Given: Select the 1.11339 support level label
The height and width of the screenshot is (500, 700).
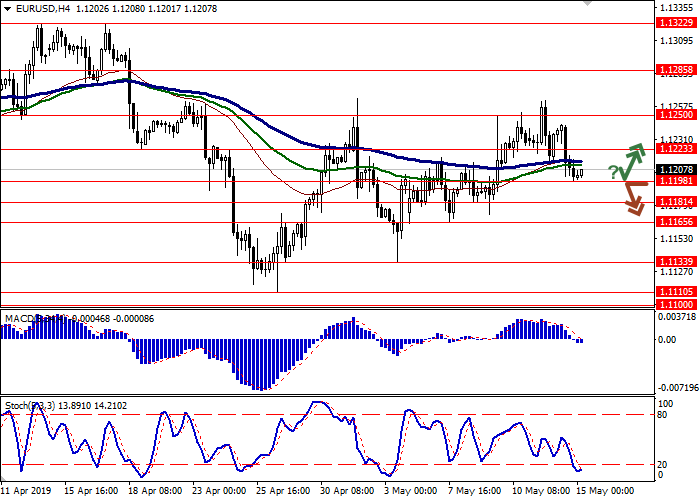Looking at the screenshot, I should point(676,262).
